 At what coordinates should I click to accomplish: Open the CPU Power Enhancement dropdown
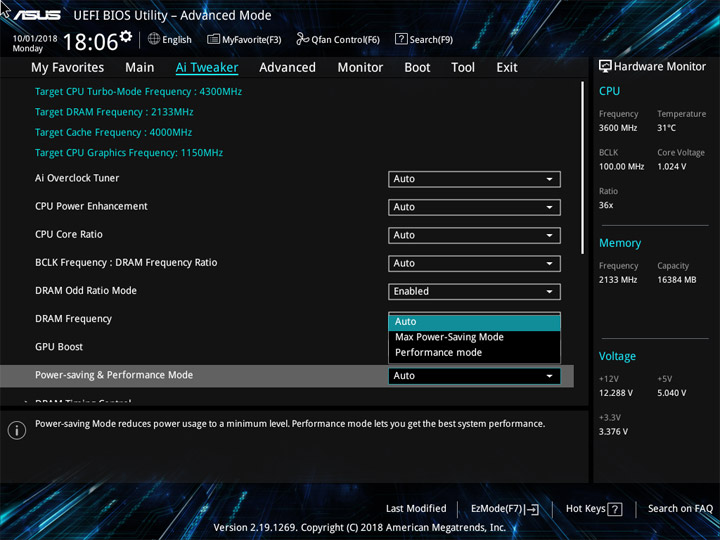(474, 207)
